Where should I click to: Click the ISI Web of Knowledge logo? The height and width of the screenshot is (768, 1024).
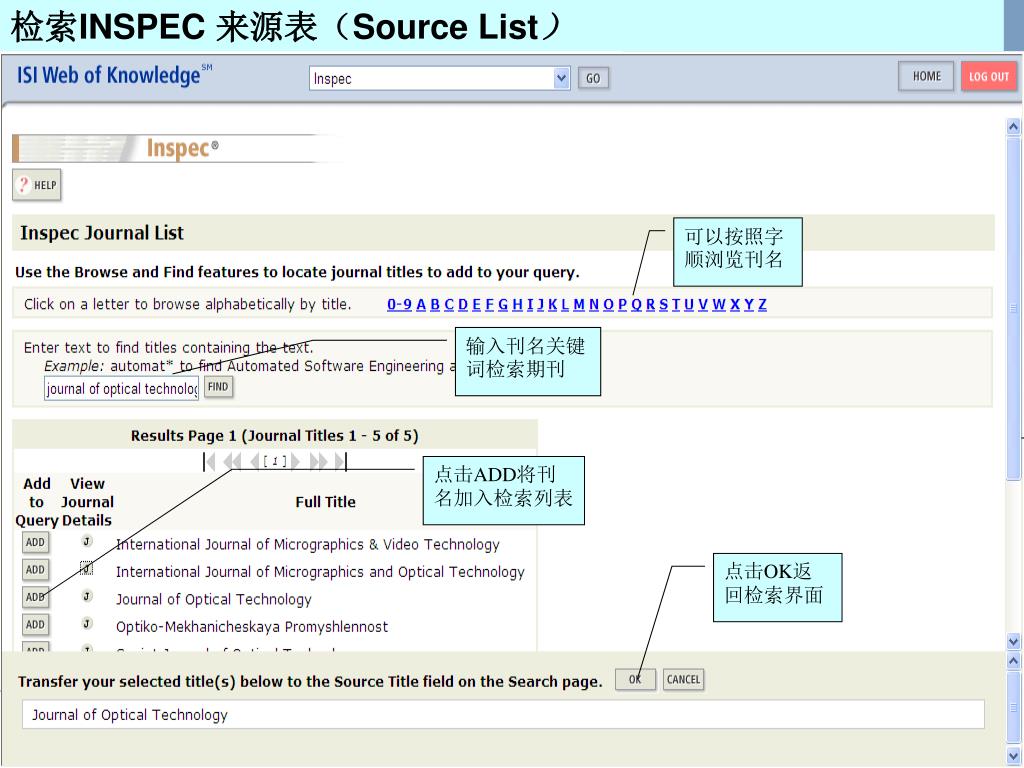click(114, 75)
